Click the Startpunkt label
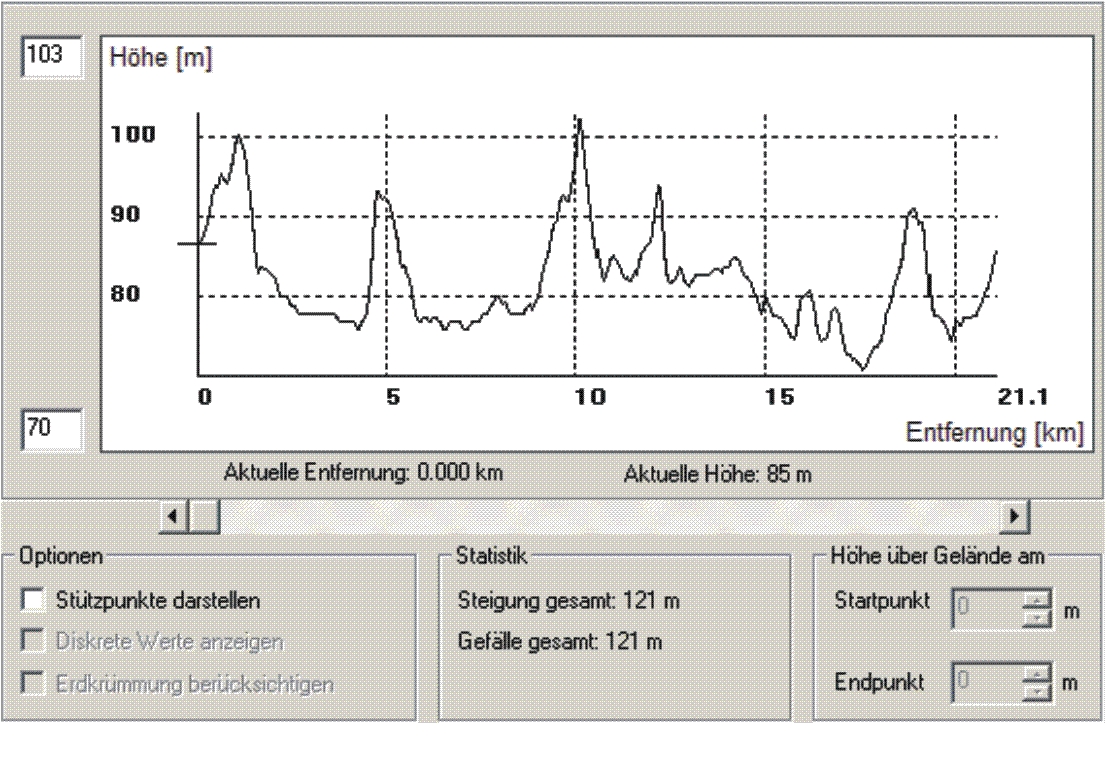1106x782 pixels. pyautogui.click(x=882, y=601)
